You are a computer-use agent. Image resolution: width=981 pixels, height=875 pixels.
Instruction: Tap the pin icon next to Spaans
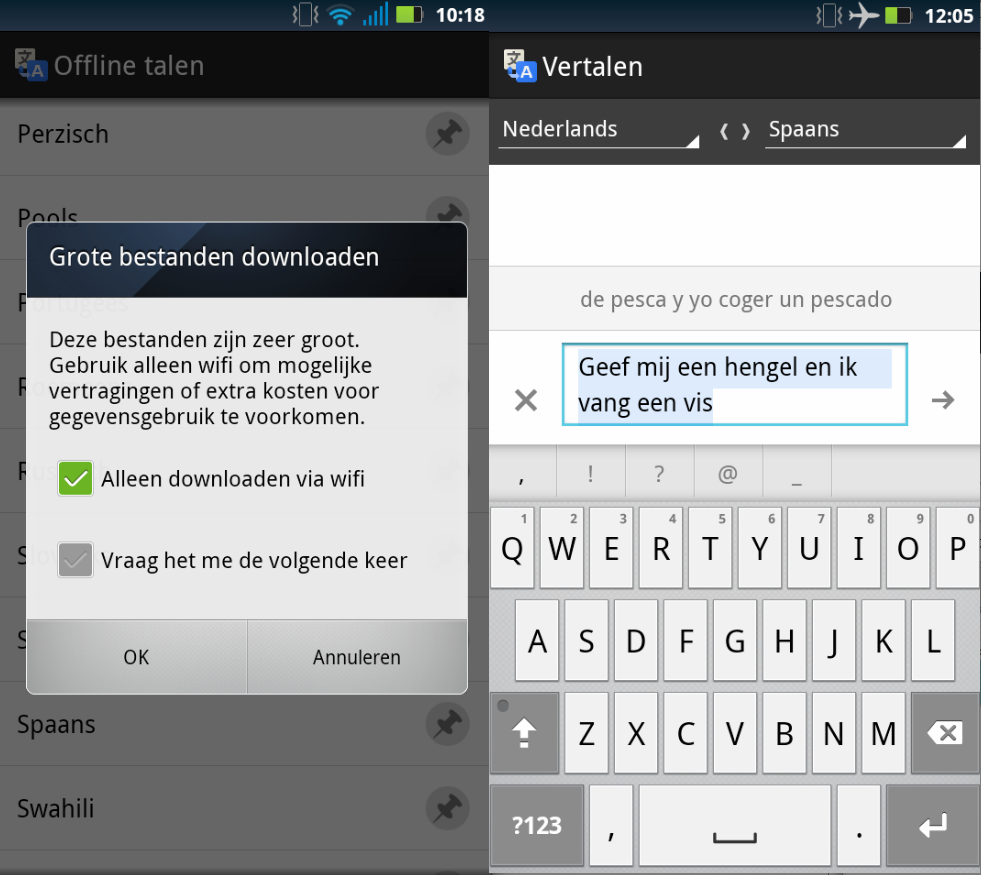[x=446, y=724]
